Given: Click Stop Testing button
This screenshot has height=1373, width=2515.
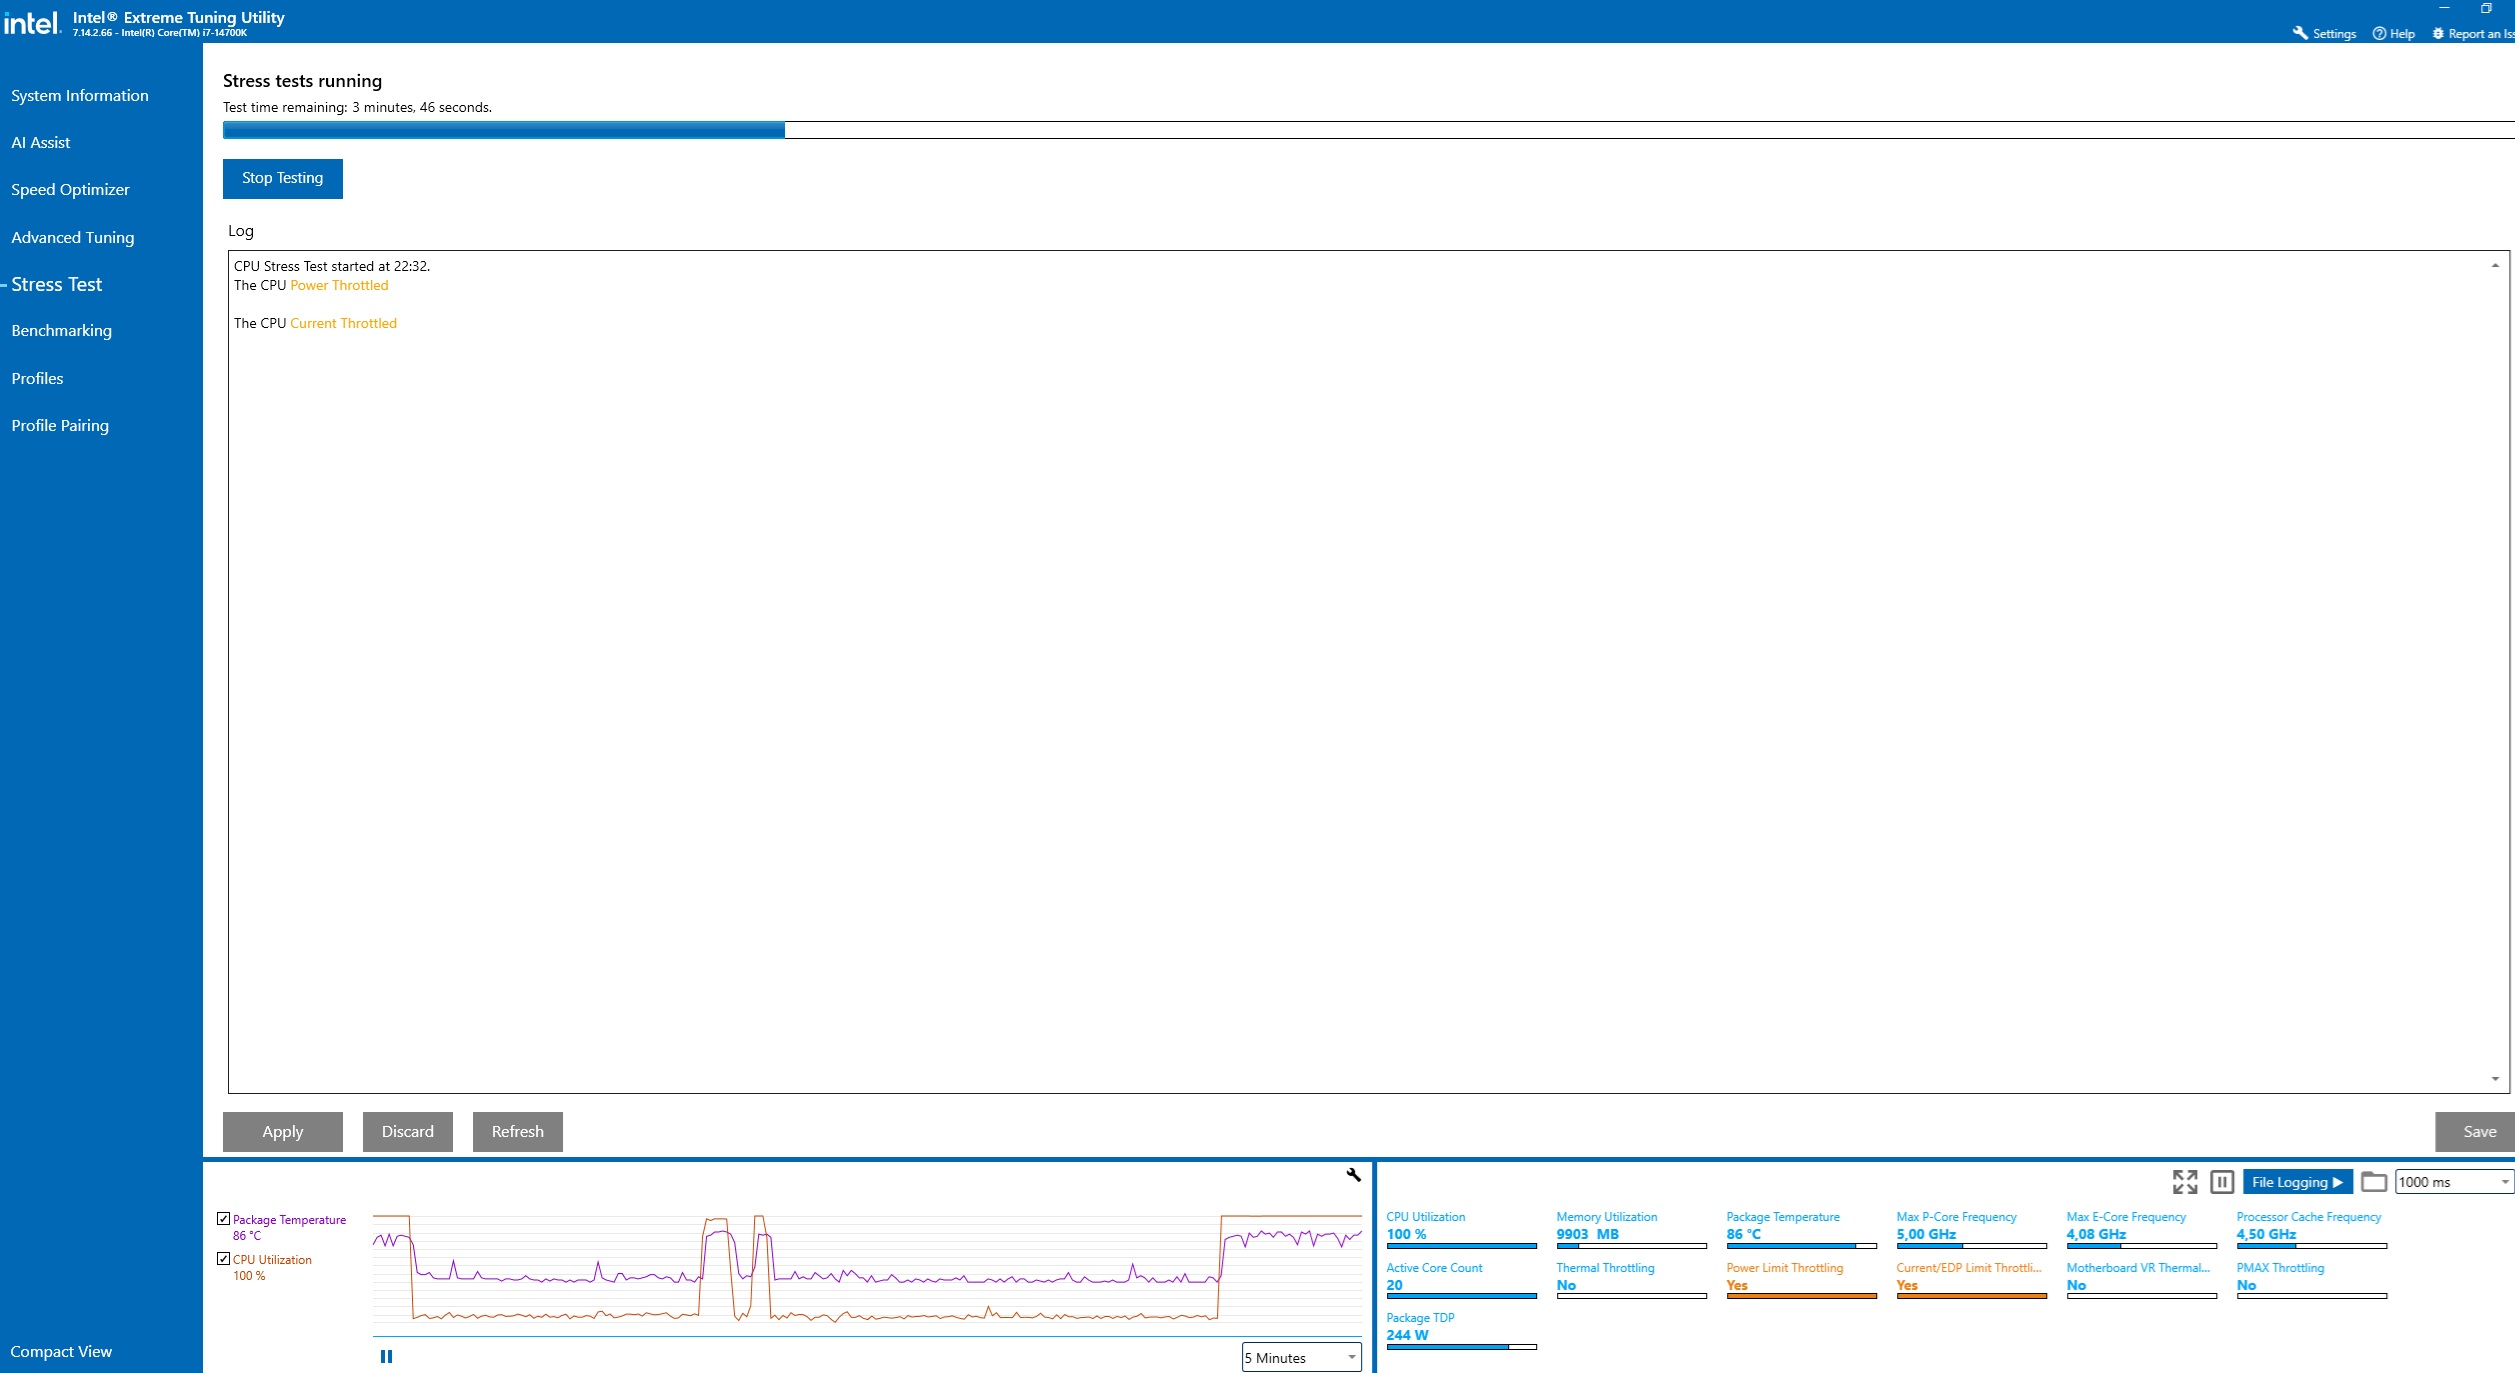Looking at the screenshot, I should pyautogui.click(x=282, y=178).
